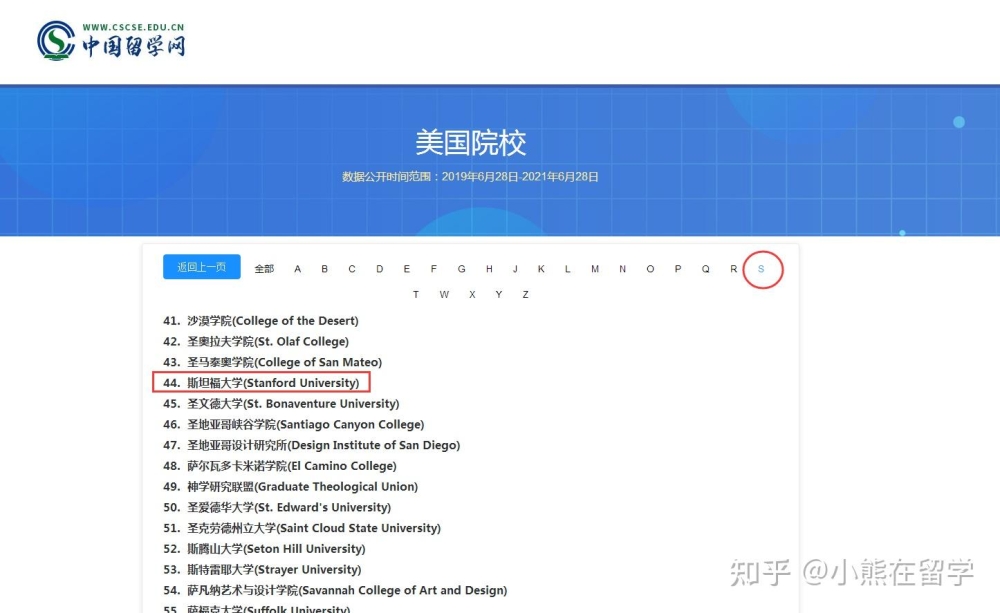The image size is (1000, 613).
Task: Filter schools by letter D
Action: pyautogui.click(x=379, y=269)
